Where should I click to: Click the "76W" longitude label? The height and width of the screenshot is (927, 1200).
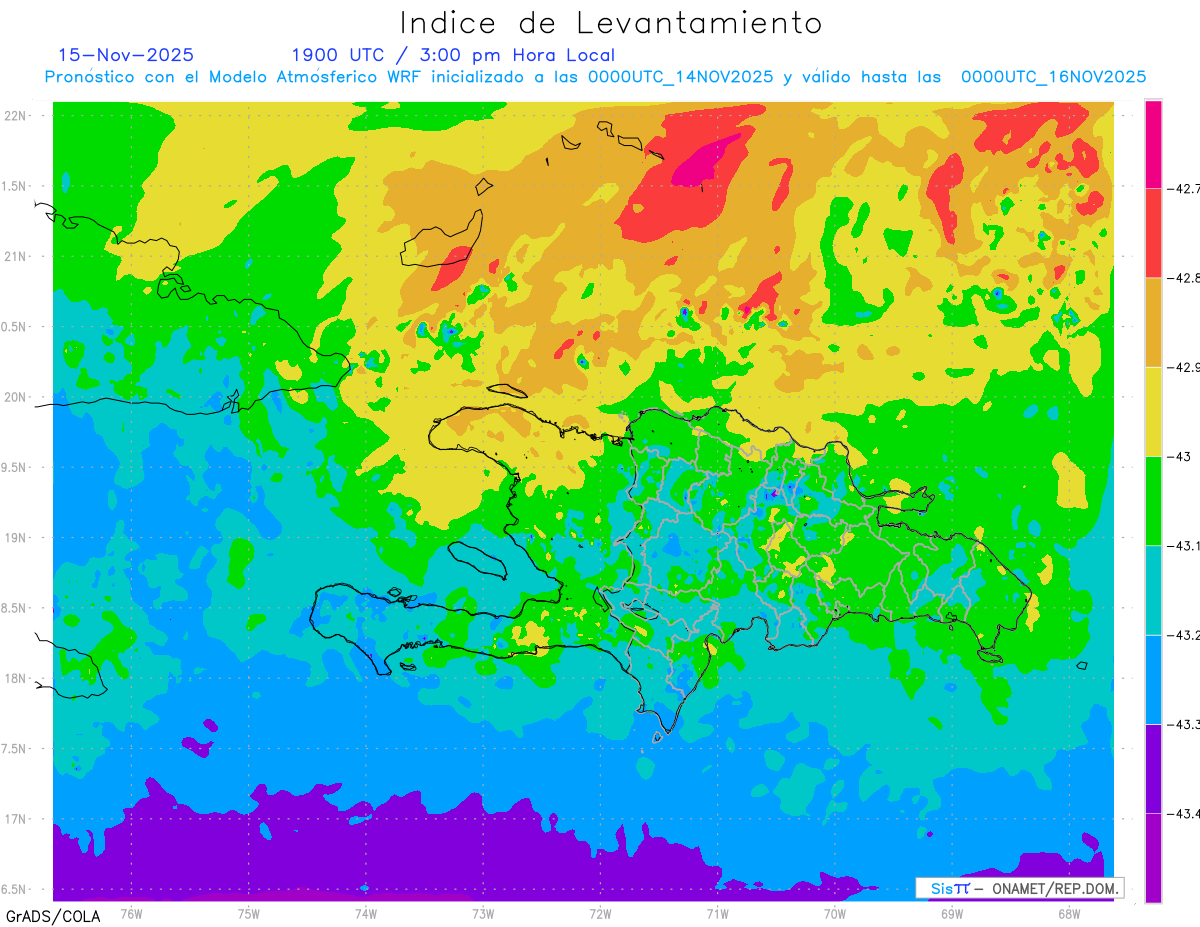[x=131, y=913]
